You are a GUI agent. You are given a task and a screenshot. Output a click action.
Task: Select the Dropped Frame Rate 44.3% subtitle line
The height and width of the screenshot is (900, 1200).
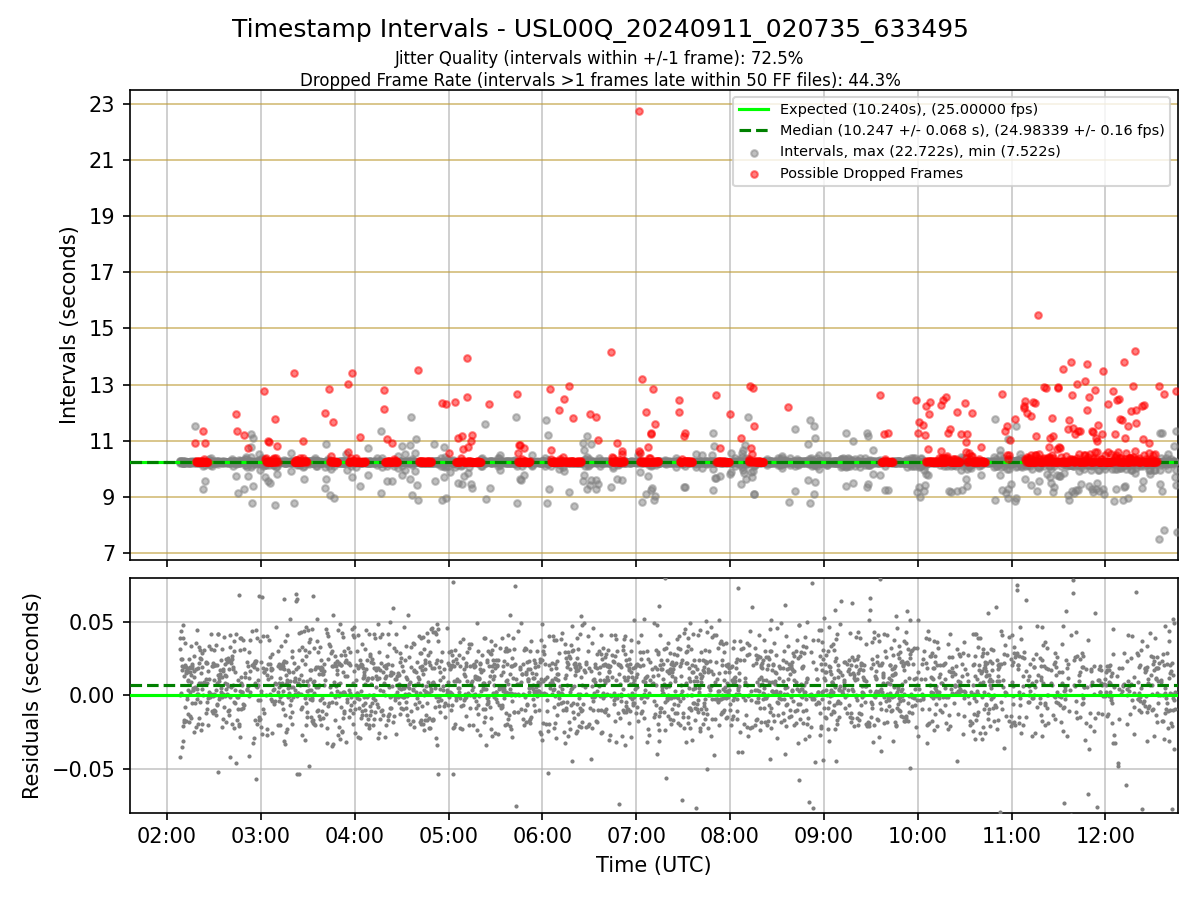pos(600,80)
